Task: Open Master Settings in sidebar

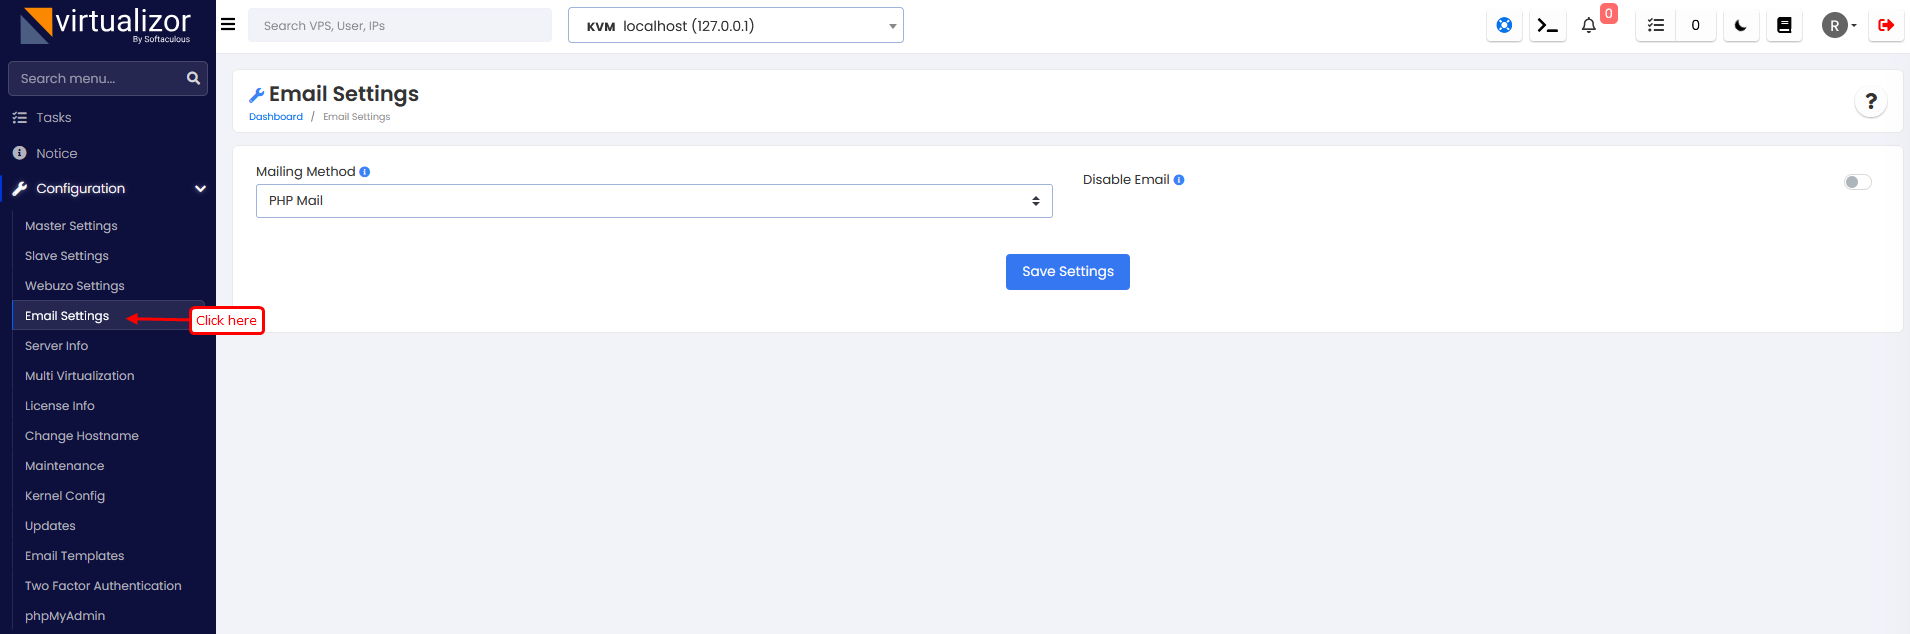Action: [71, 226]
